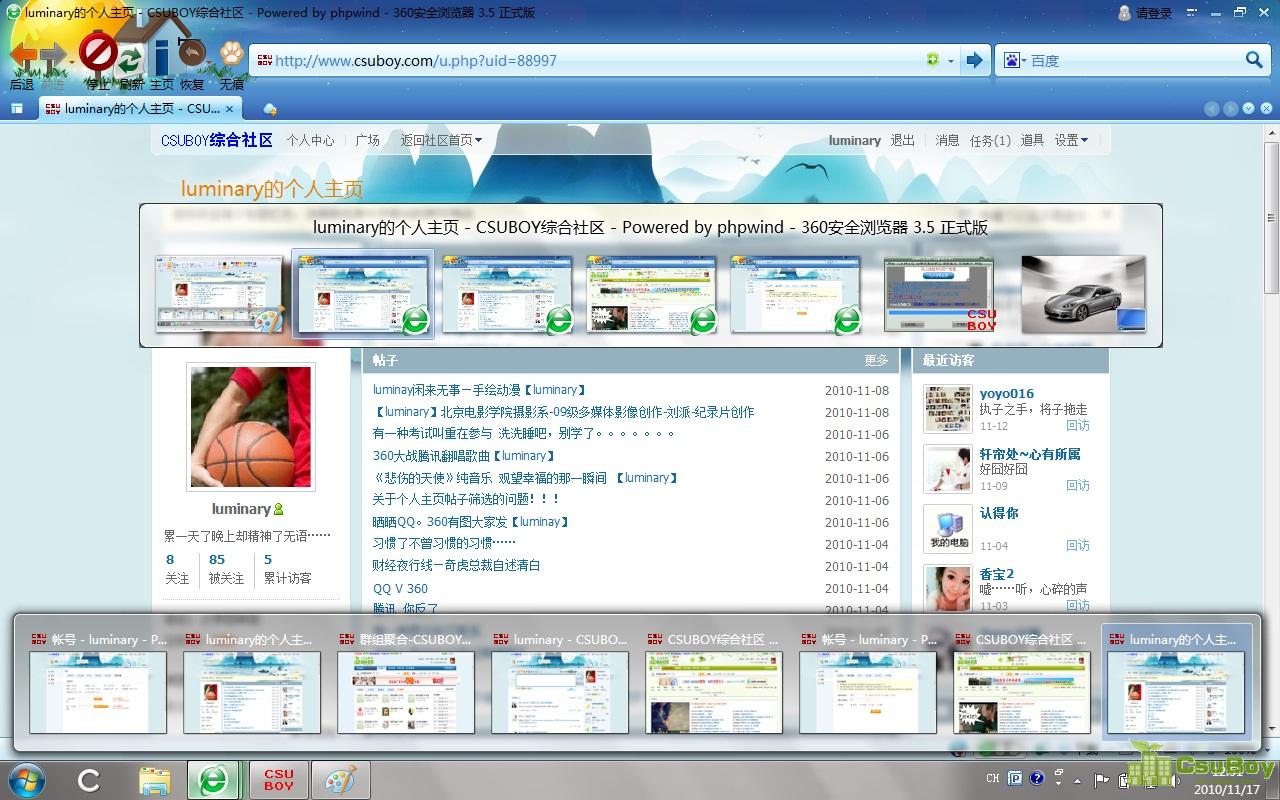Select the CSU BOY application thumbnail in the switcher
Viewport: 1280px width, 800px height.
939,294
